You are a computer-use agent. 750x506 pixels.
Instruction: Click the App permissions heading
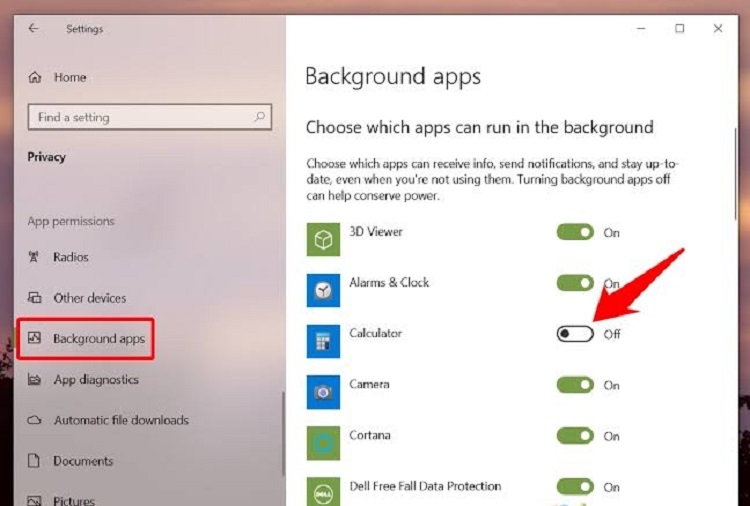pos(71,221)
